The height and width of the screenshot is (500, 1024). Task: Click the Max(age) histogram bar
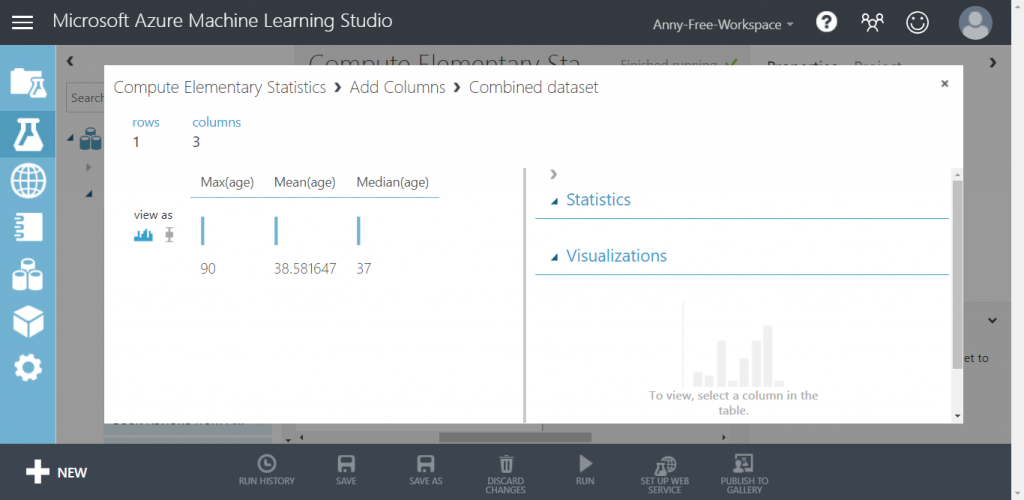pos(202,231)
